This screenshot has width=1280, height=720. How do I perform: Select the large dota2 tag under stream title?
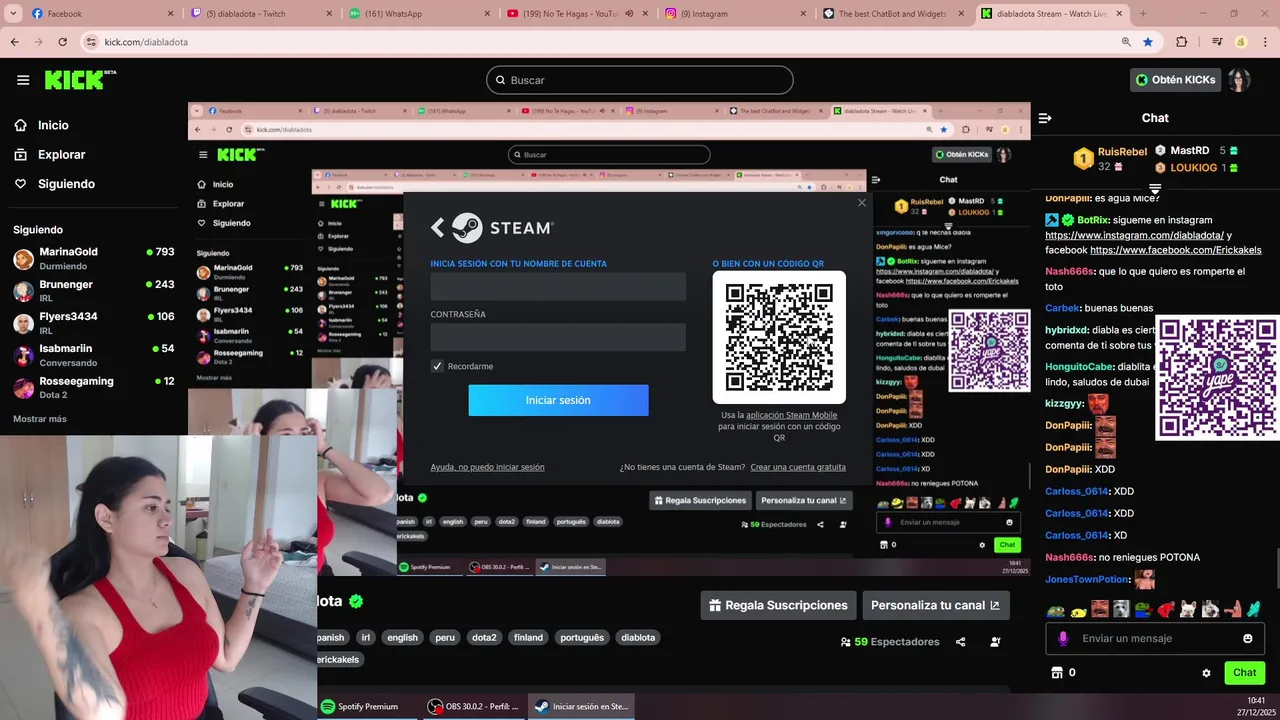(484, 637)
